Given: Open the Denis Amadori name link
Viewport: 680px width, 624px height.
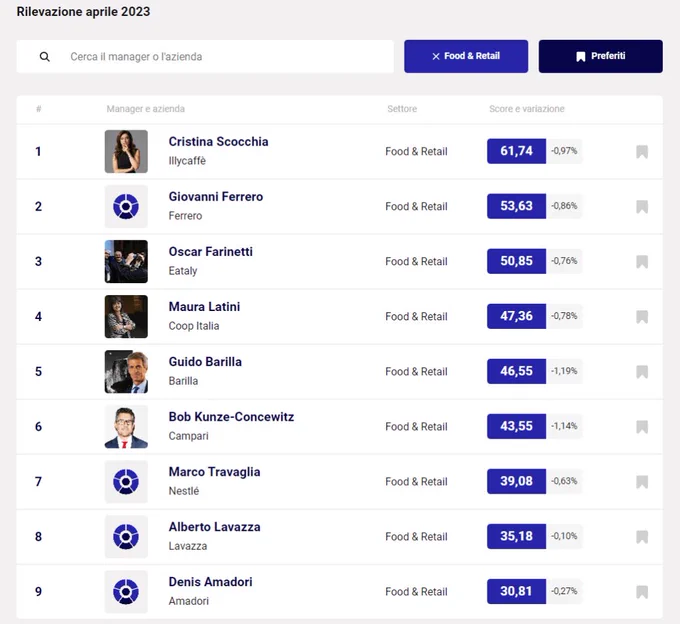Looking at the screenshot, I should 210,582.
